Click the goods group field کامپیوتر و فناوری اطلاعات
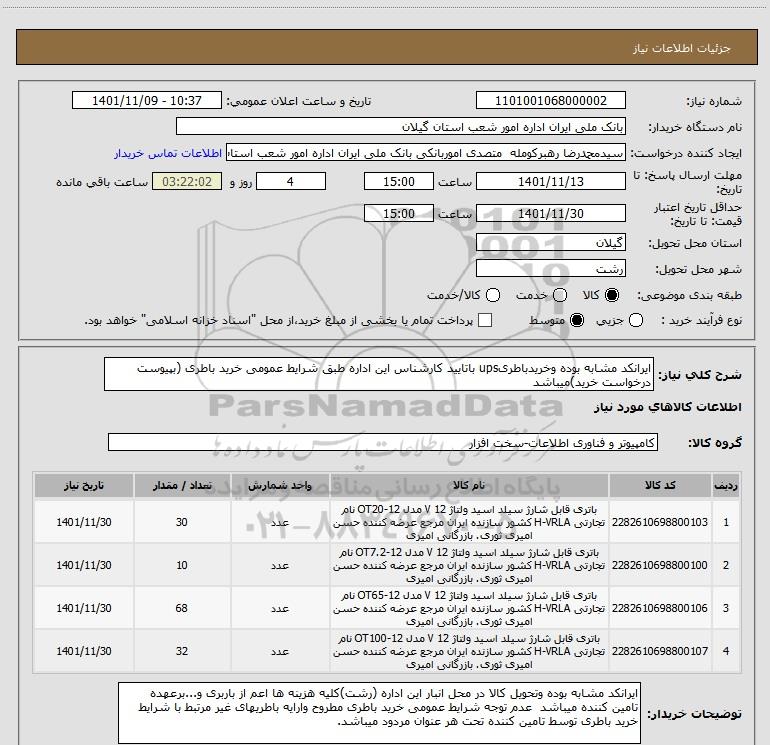 pyautogui.click(x=383, y=442)
